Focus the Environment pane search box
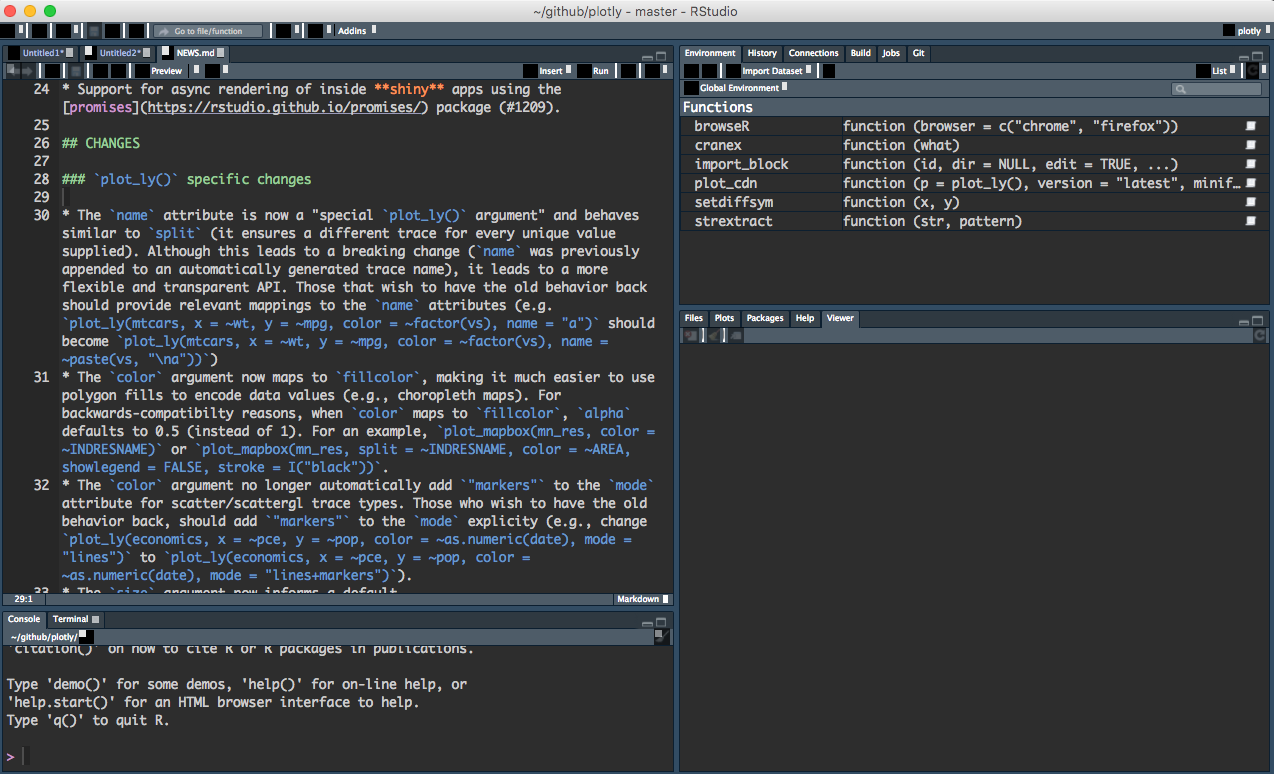Viewport: 1274px width, 774px height. 1215,88
